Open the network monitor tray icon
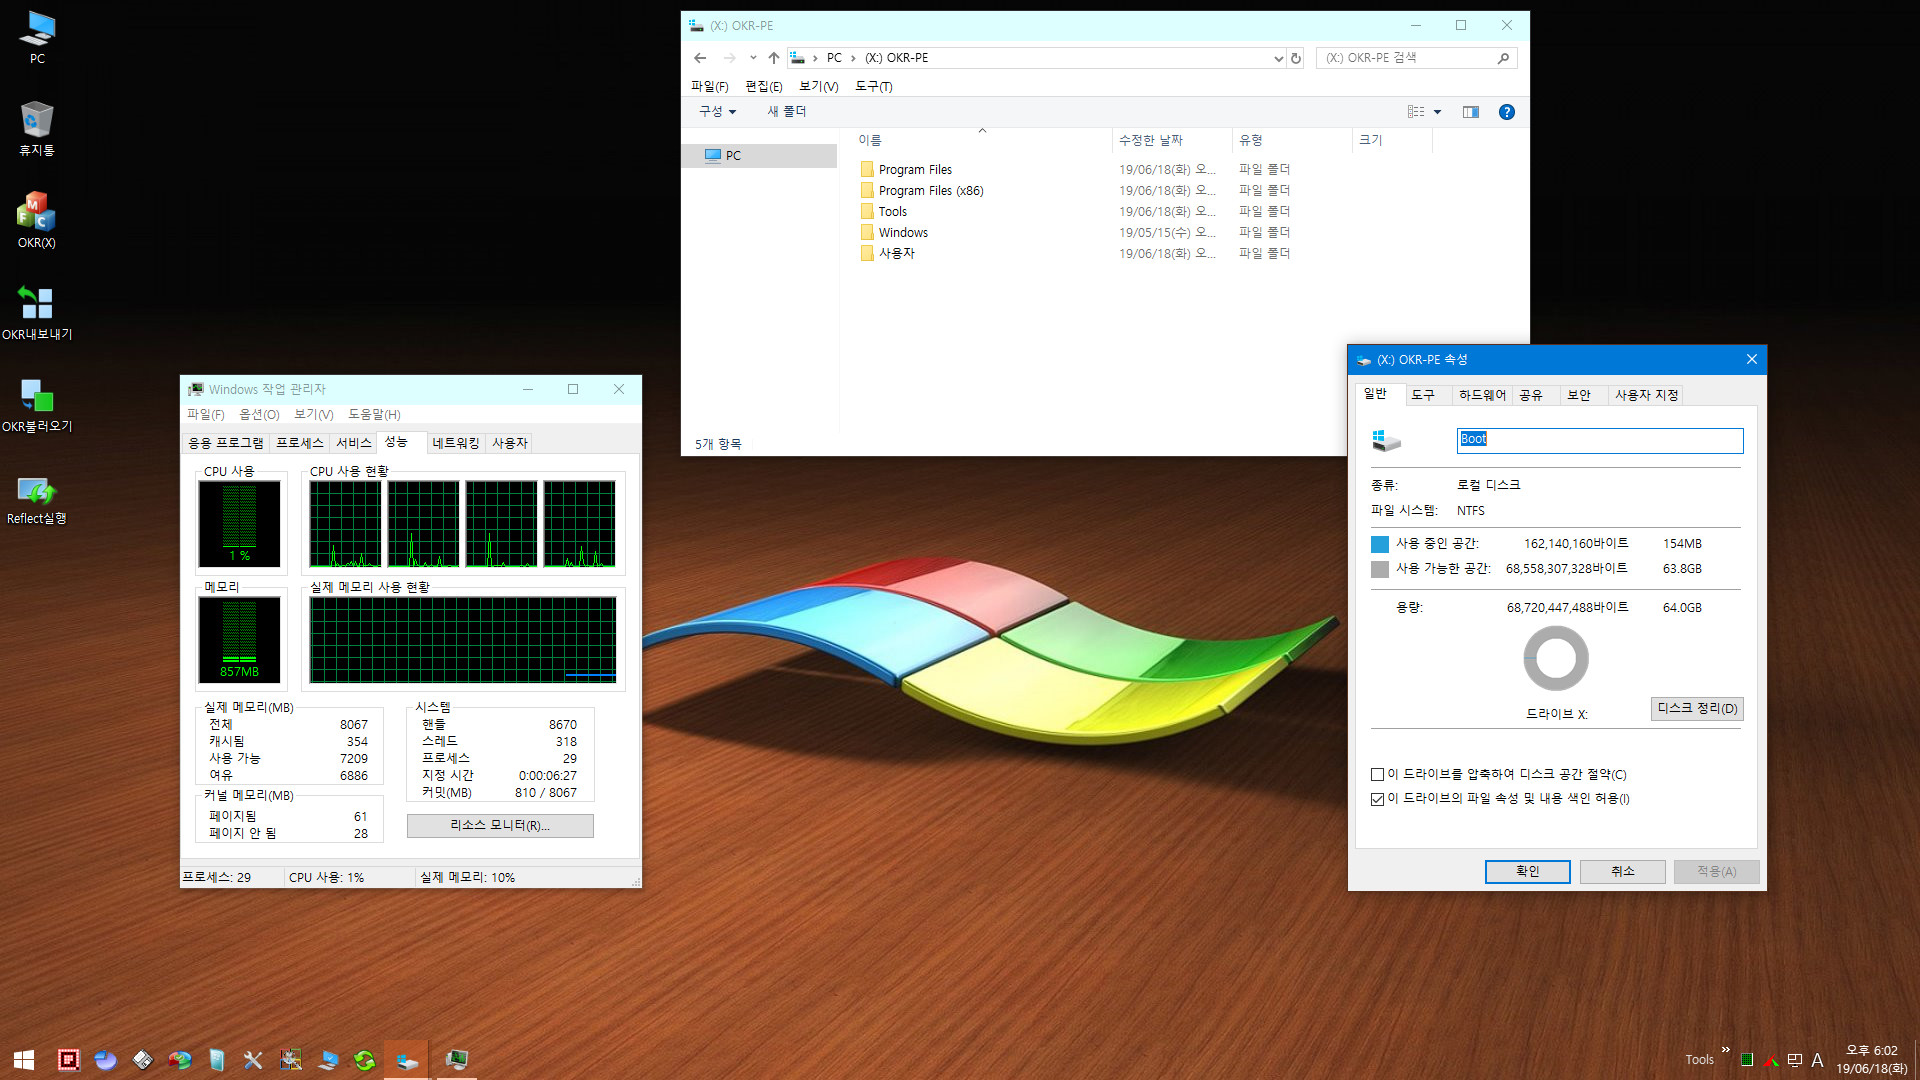The height and width of the screenshot is (1080, 1920). 1794,1060
